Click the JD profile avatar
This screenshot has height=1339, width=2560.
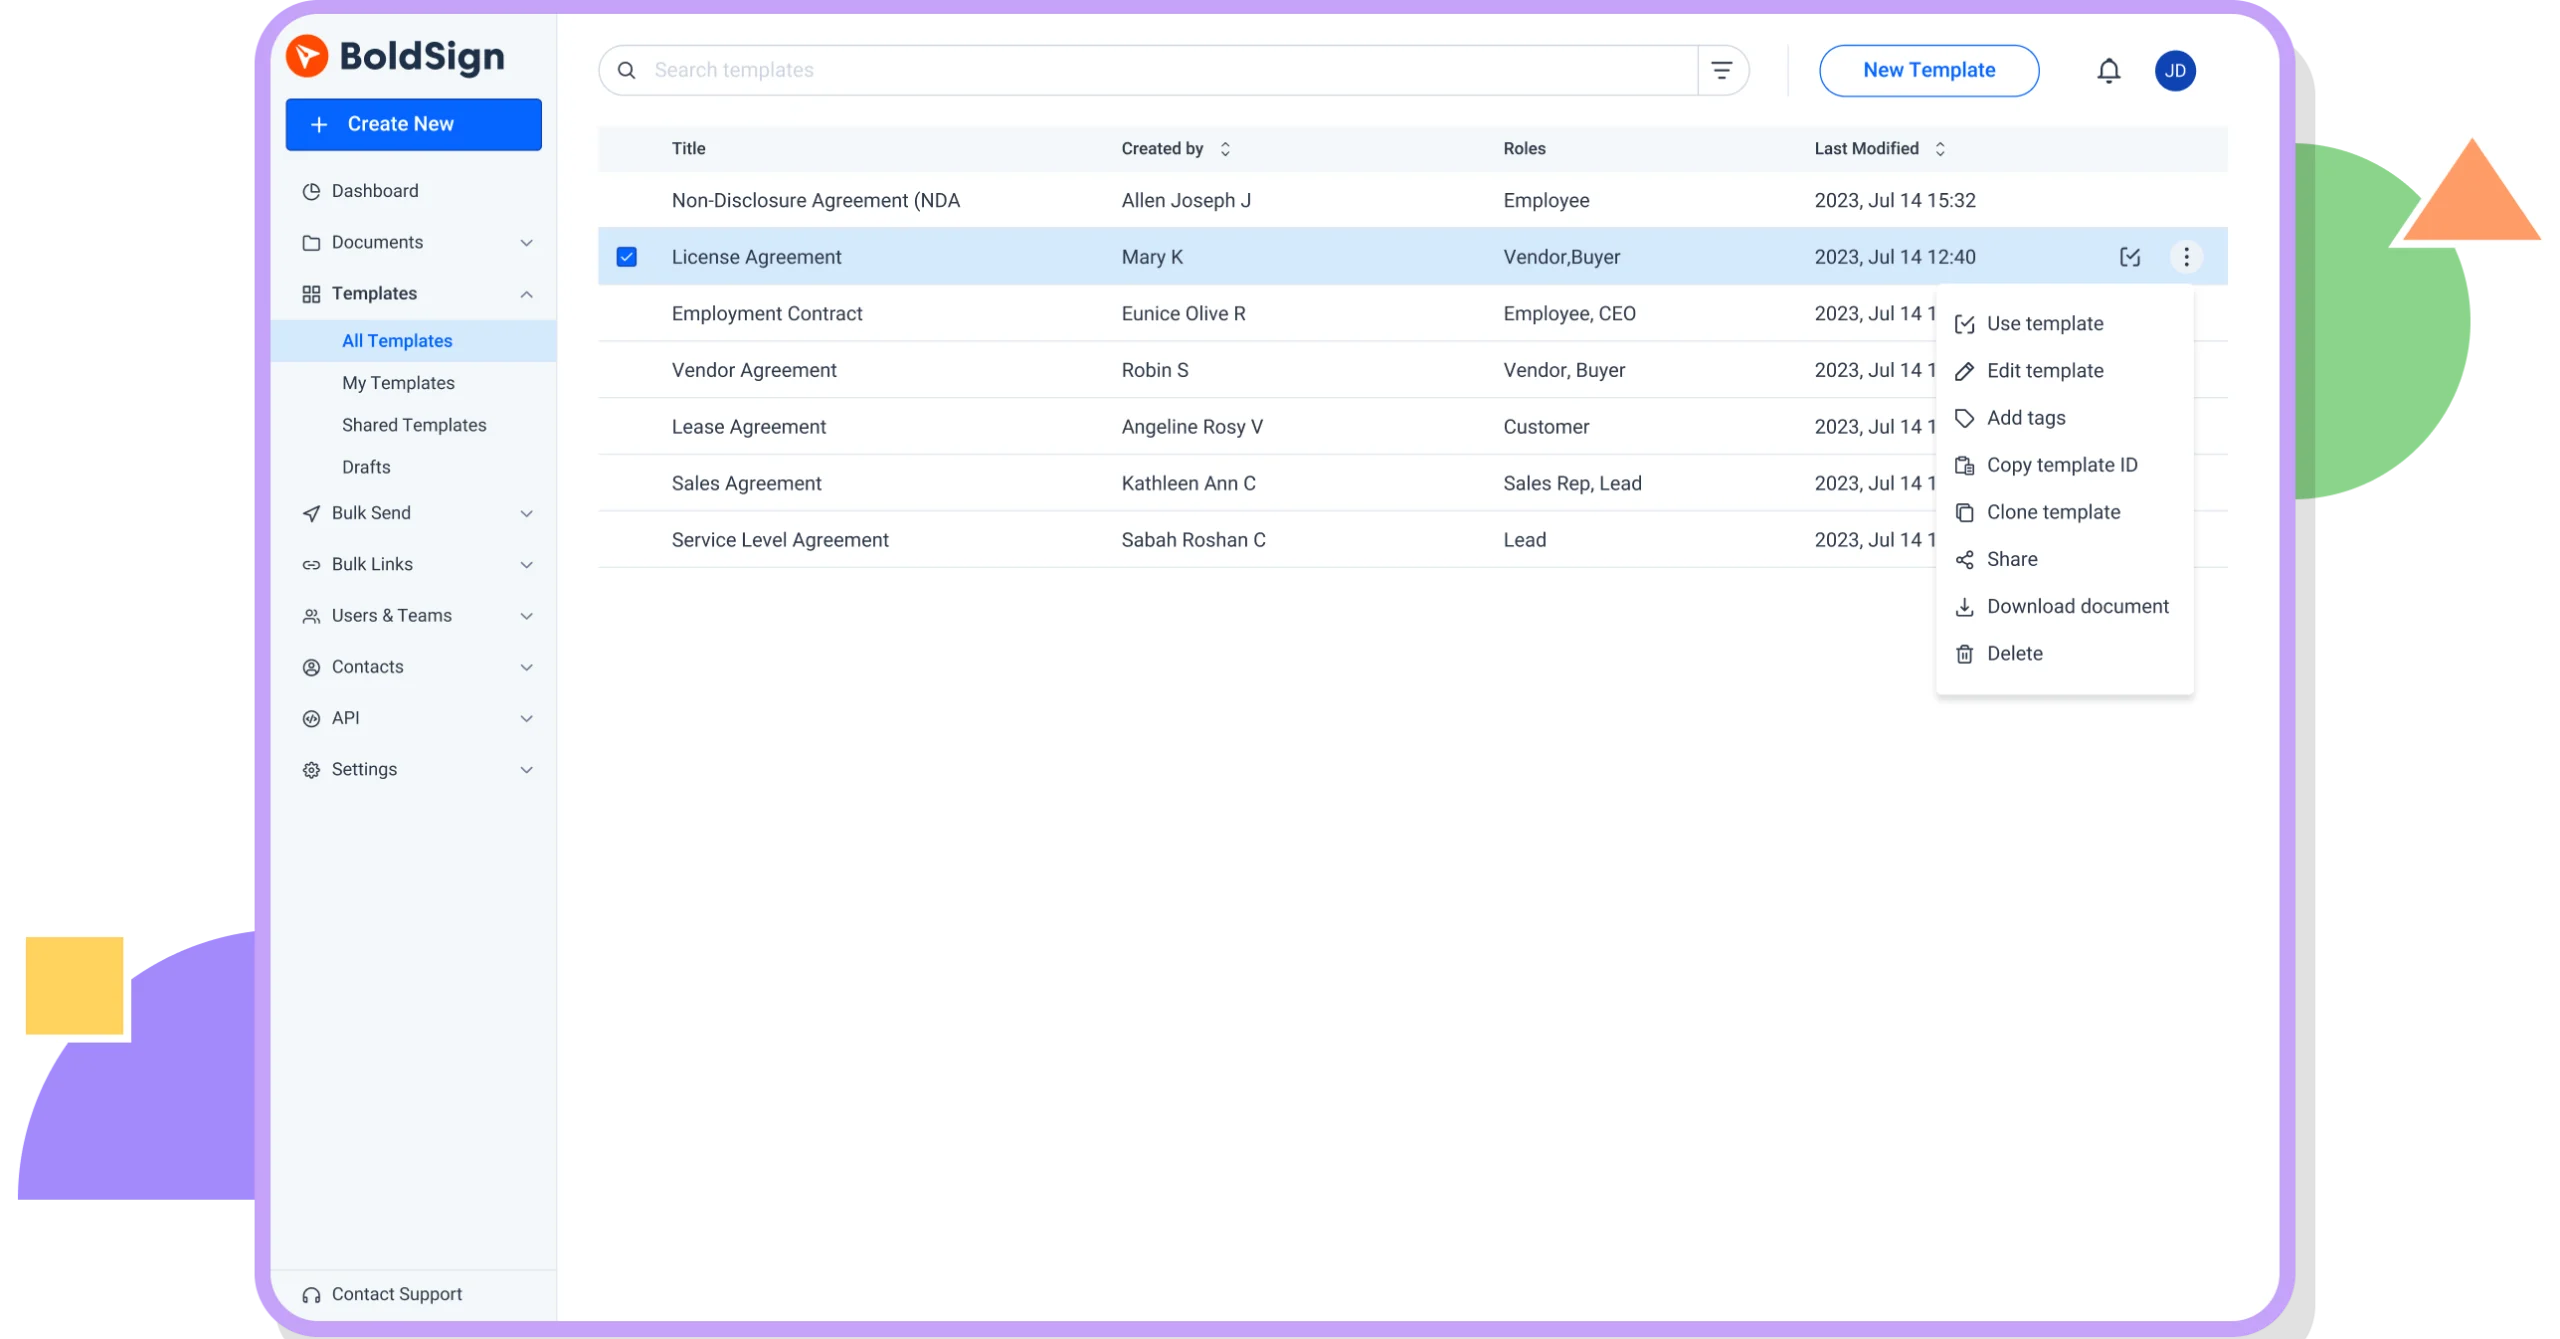(2175, 70)
